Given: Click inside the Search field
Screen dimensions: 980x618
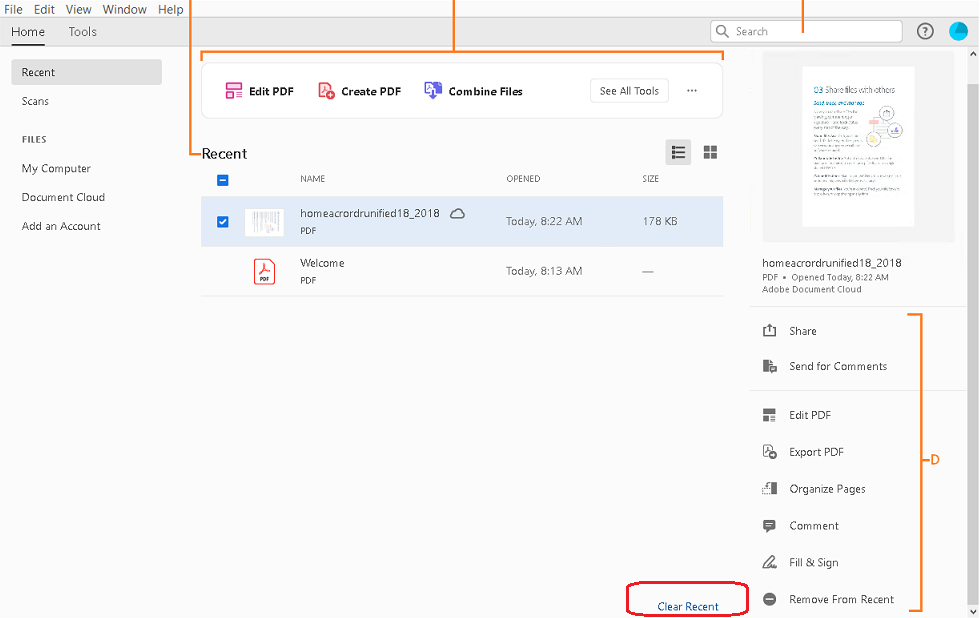Looking at the screenshot, I should tap(805, 31).
